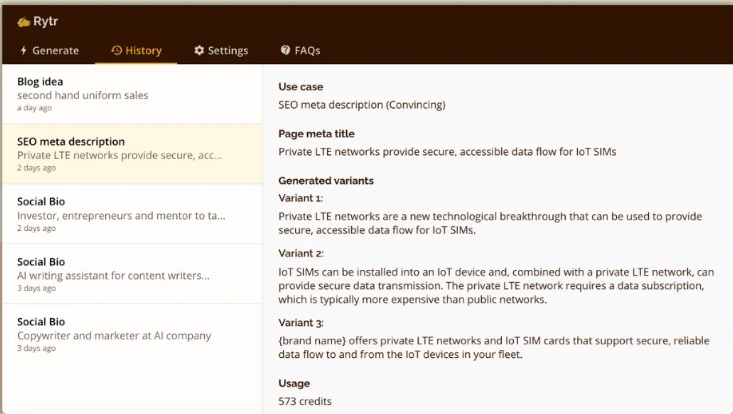The image size is (733, 414).
Task: Switch to the Generate tab
Action: pos(50,50)
